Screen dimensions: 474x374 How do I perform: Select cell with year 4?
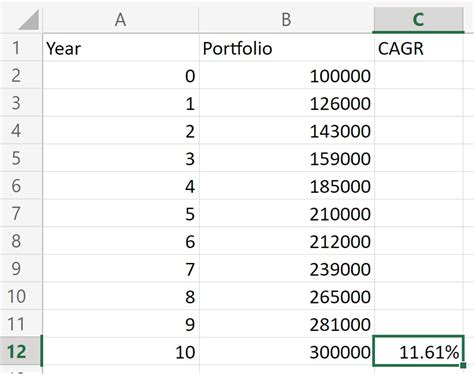[121, 186]
